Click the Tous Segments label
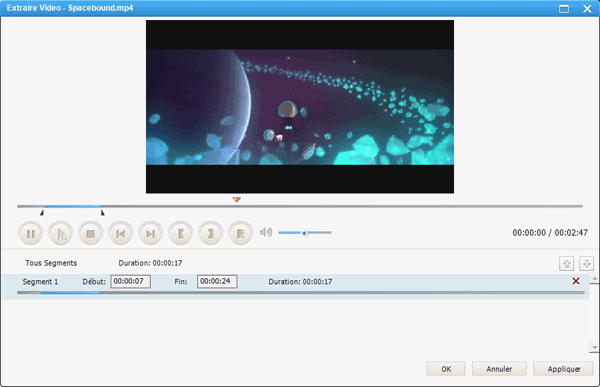Screen dimensions: 600x387 (51, 263)
